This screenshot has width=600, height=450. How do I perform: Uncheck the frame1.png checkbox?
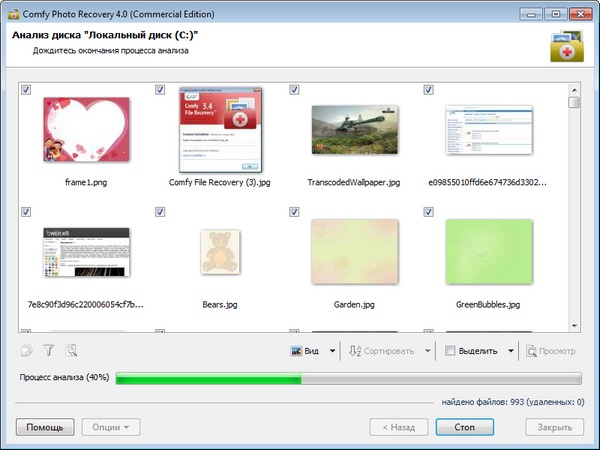pos(27,90)
